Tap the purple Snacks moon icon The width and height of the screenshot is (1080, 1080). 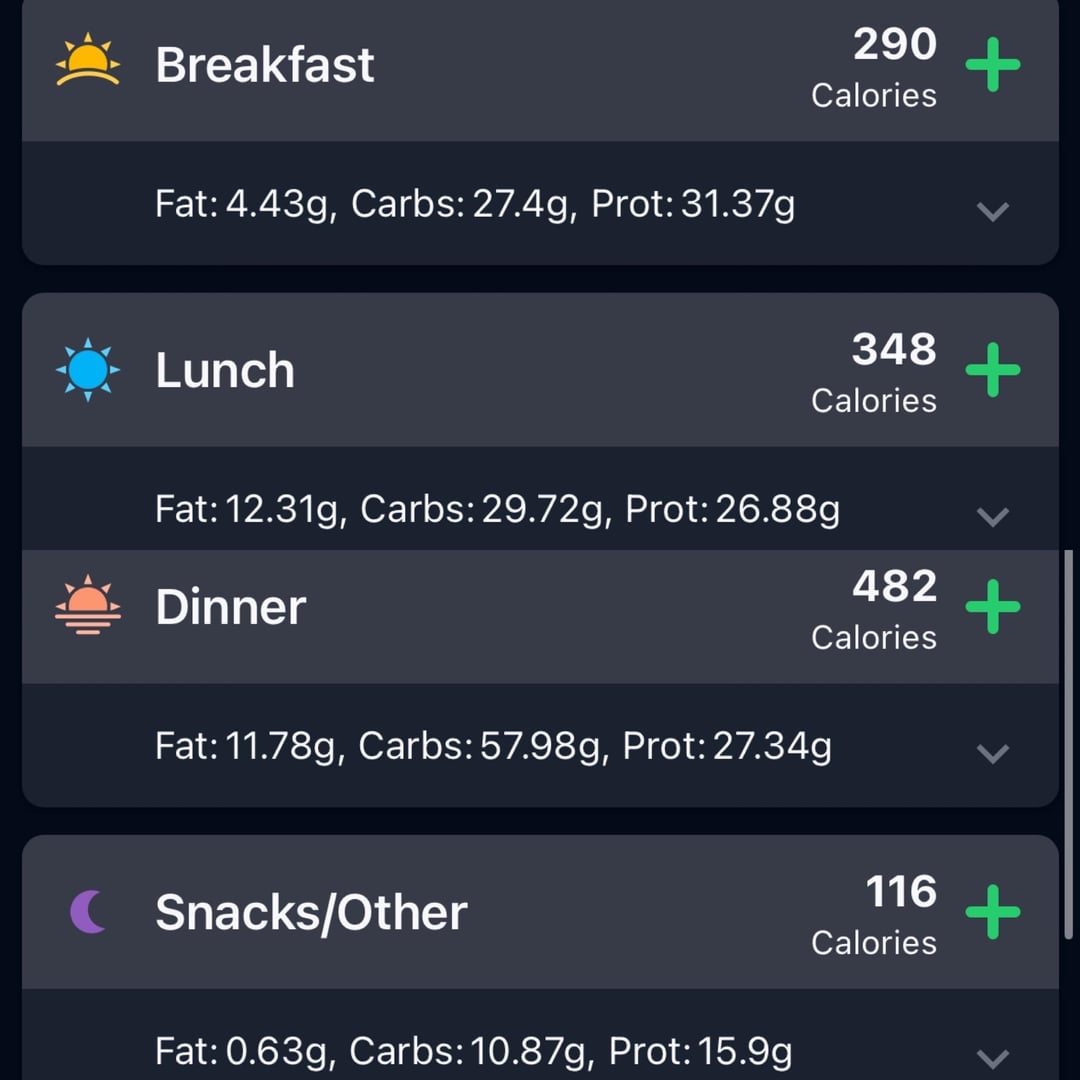point(88,911)
